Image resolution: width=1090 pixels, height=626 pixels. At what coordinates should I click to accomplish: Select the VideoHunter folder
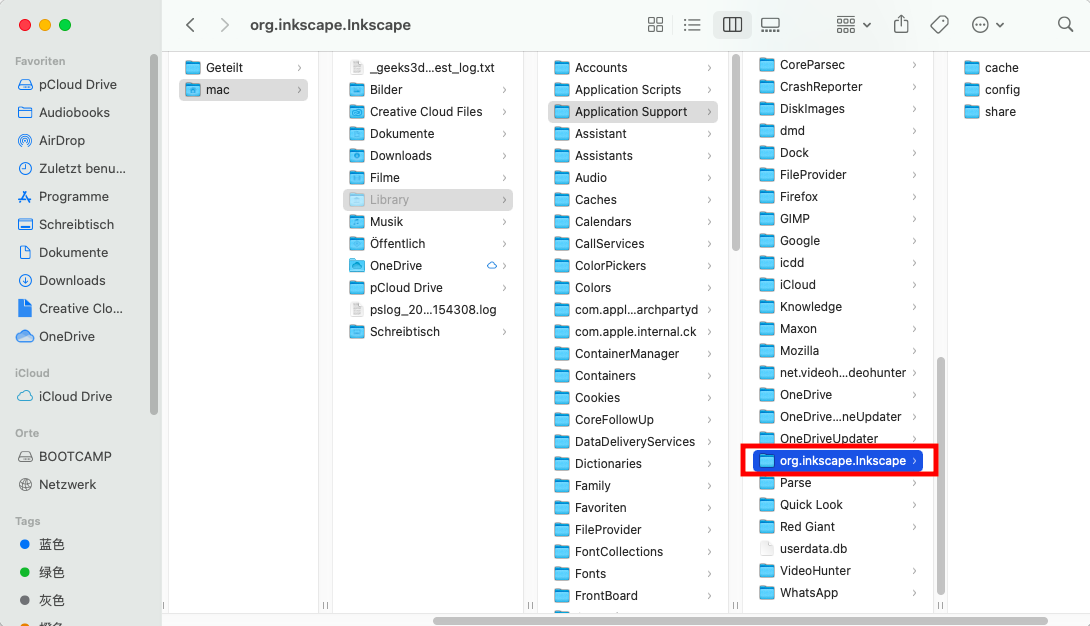tap(838, 571)
